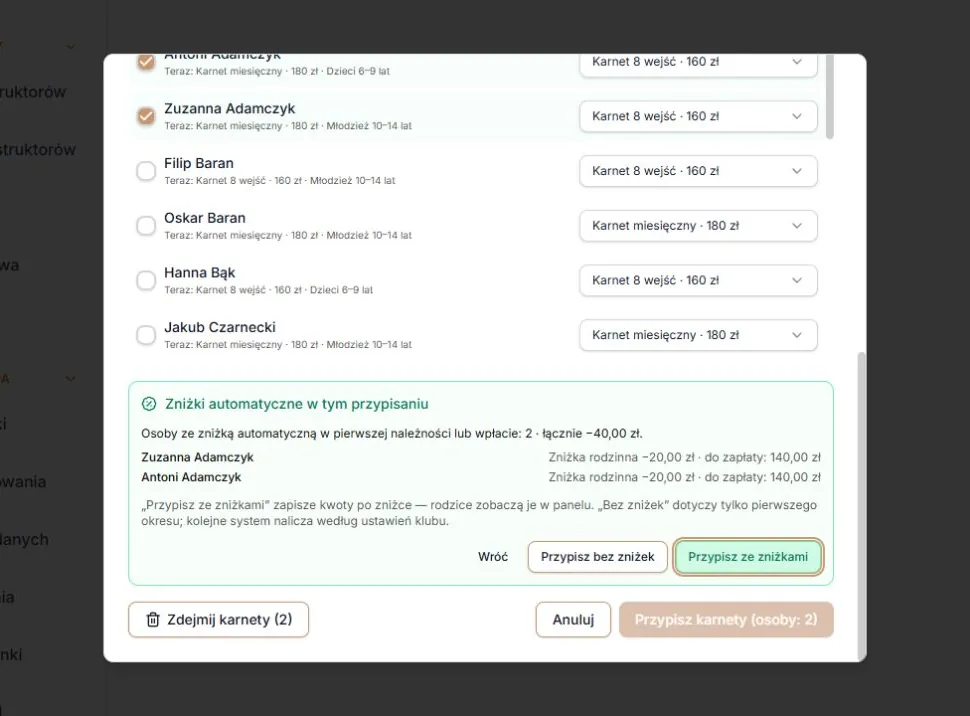This screenshot has width=970, height=716.
Task: Click the inner member list scrollbar thumb
Action: tap(830, 97)
